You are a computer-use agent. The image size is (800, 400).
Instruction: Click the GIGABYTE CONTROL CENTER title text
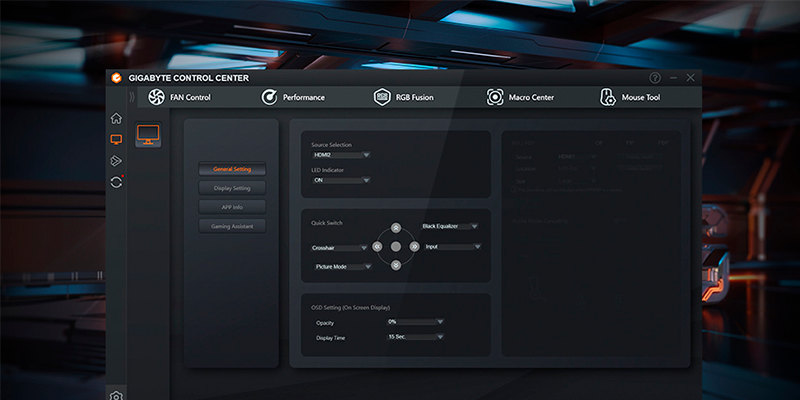tap(189, 78)
